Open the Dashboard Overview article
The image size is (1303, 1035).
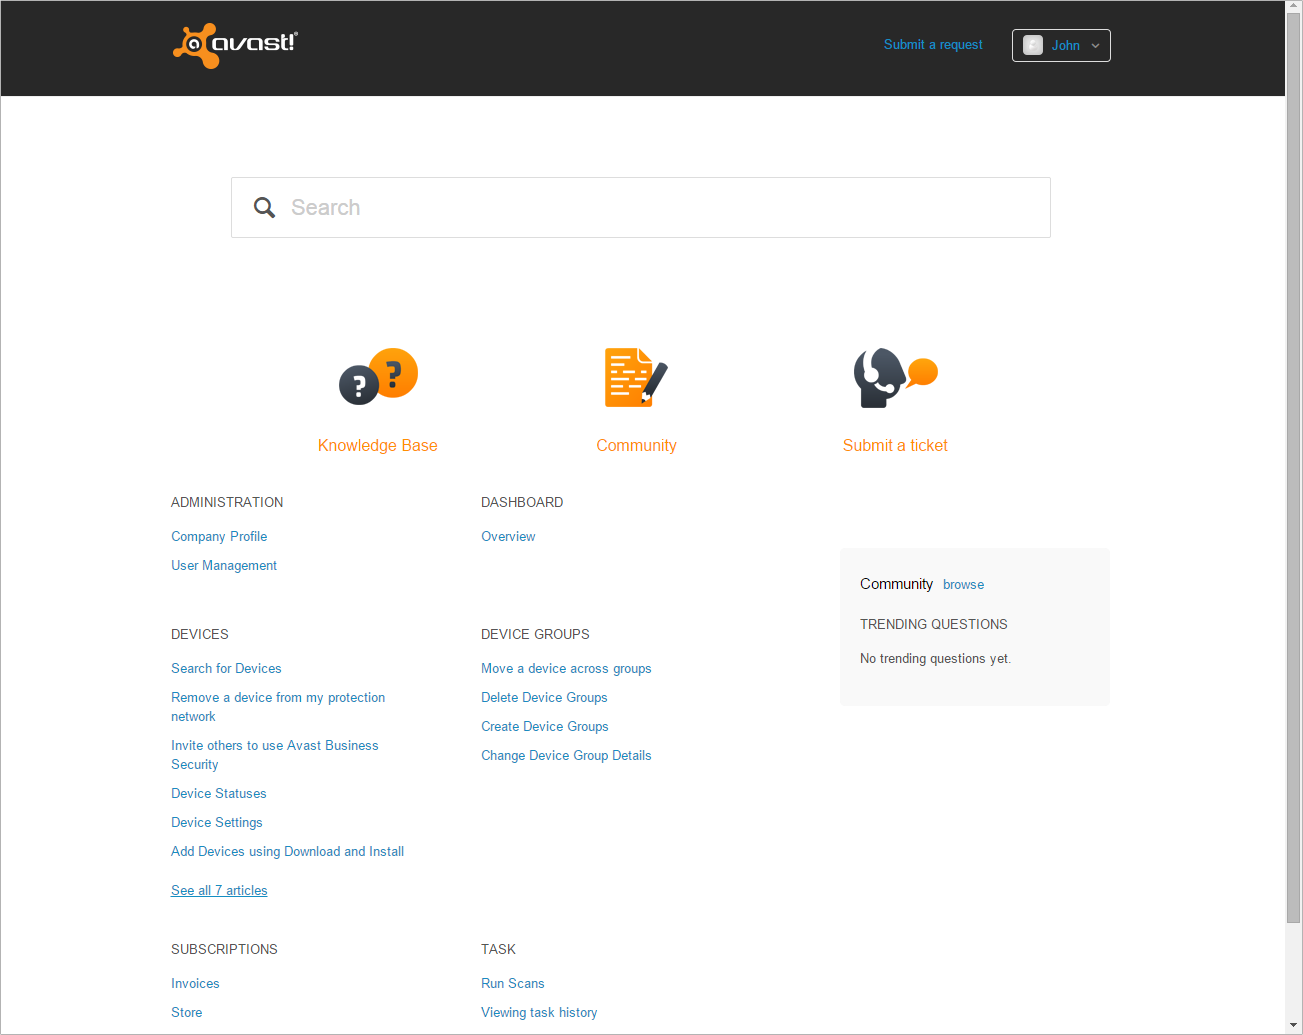click(x=508, y=537)
